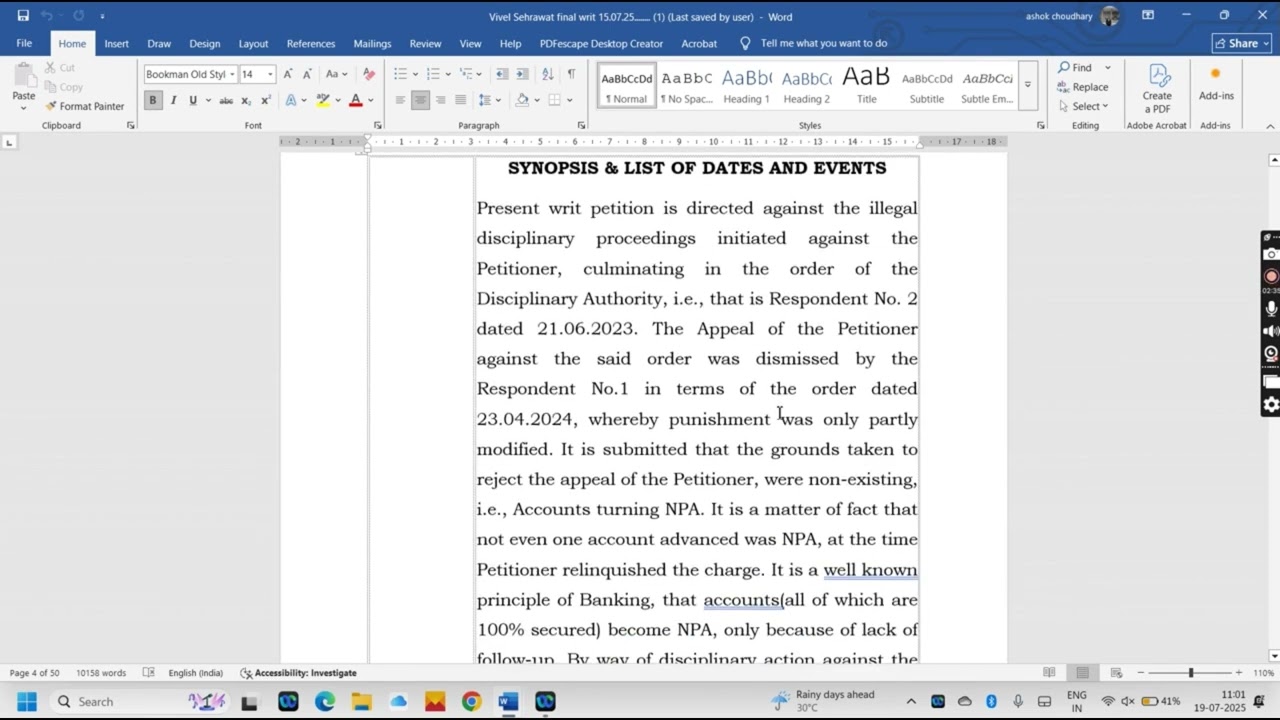
Task: Open the ribbon display options icon
Action: (1148, 16)
